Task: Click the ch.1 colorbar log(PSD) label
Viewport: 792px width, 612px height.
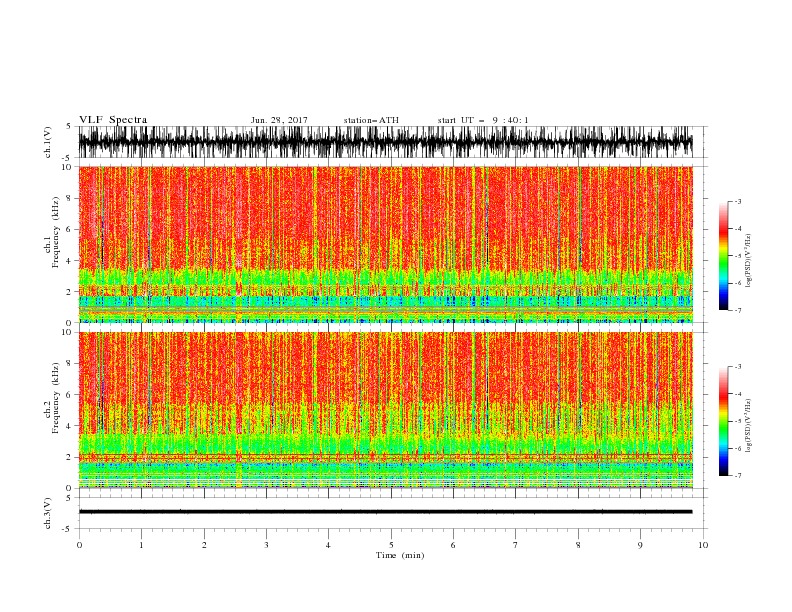Action: (748, 261)
